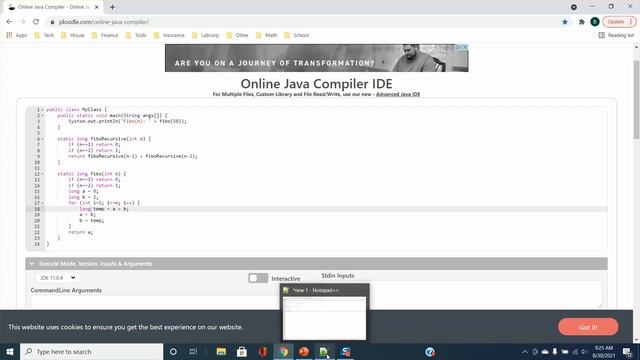Open the Insurance bookmarks folder
Screen dimensions: 640x360
click(169, 35)
